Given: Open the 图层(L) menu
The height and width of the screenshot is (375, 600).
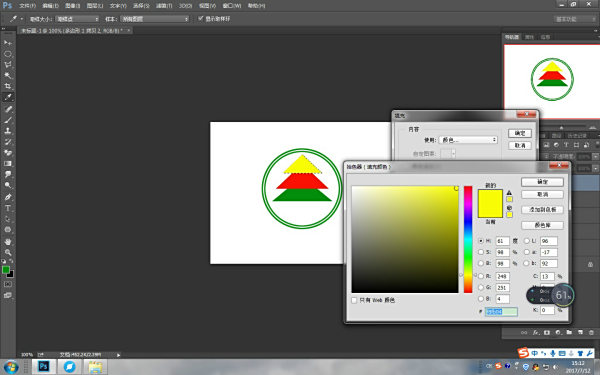Looking at the screenshot, I should [x=95, y=6].
